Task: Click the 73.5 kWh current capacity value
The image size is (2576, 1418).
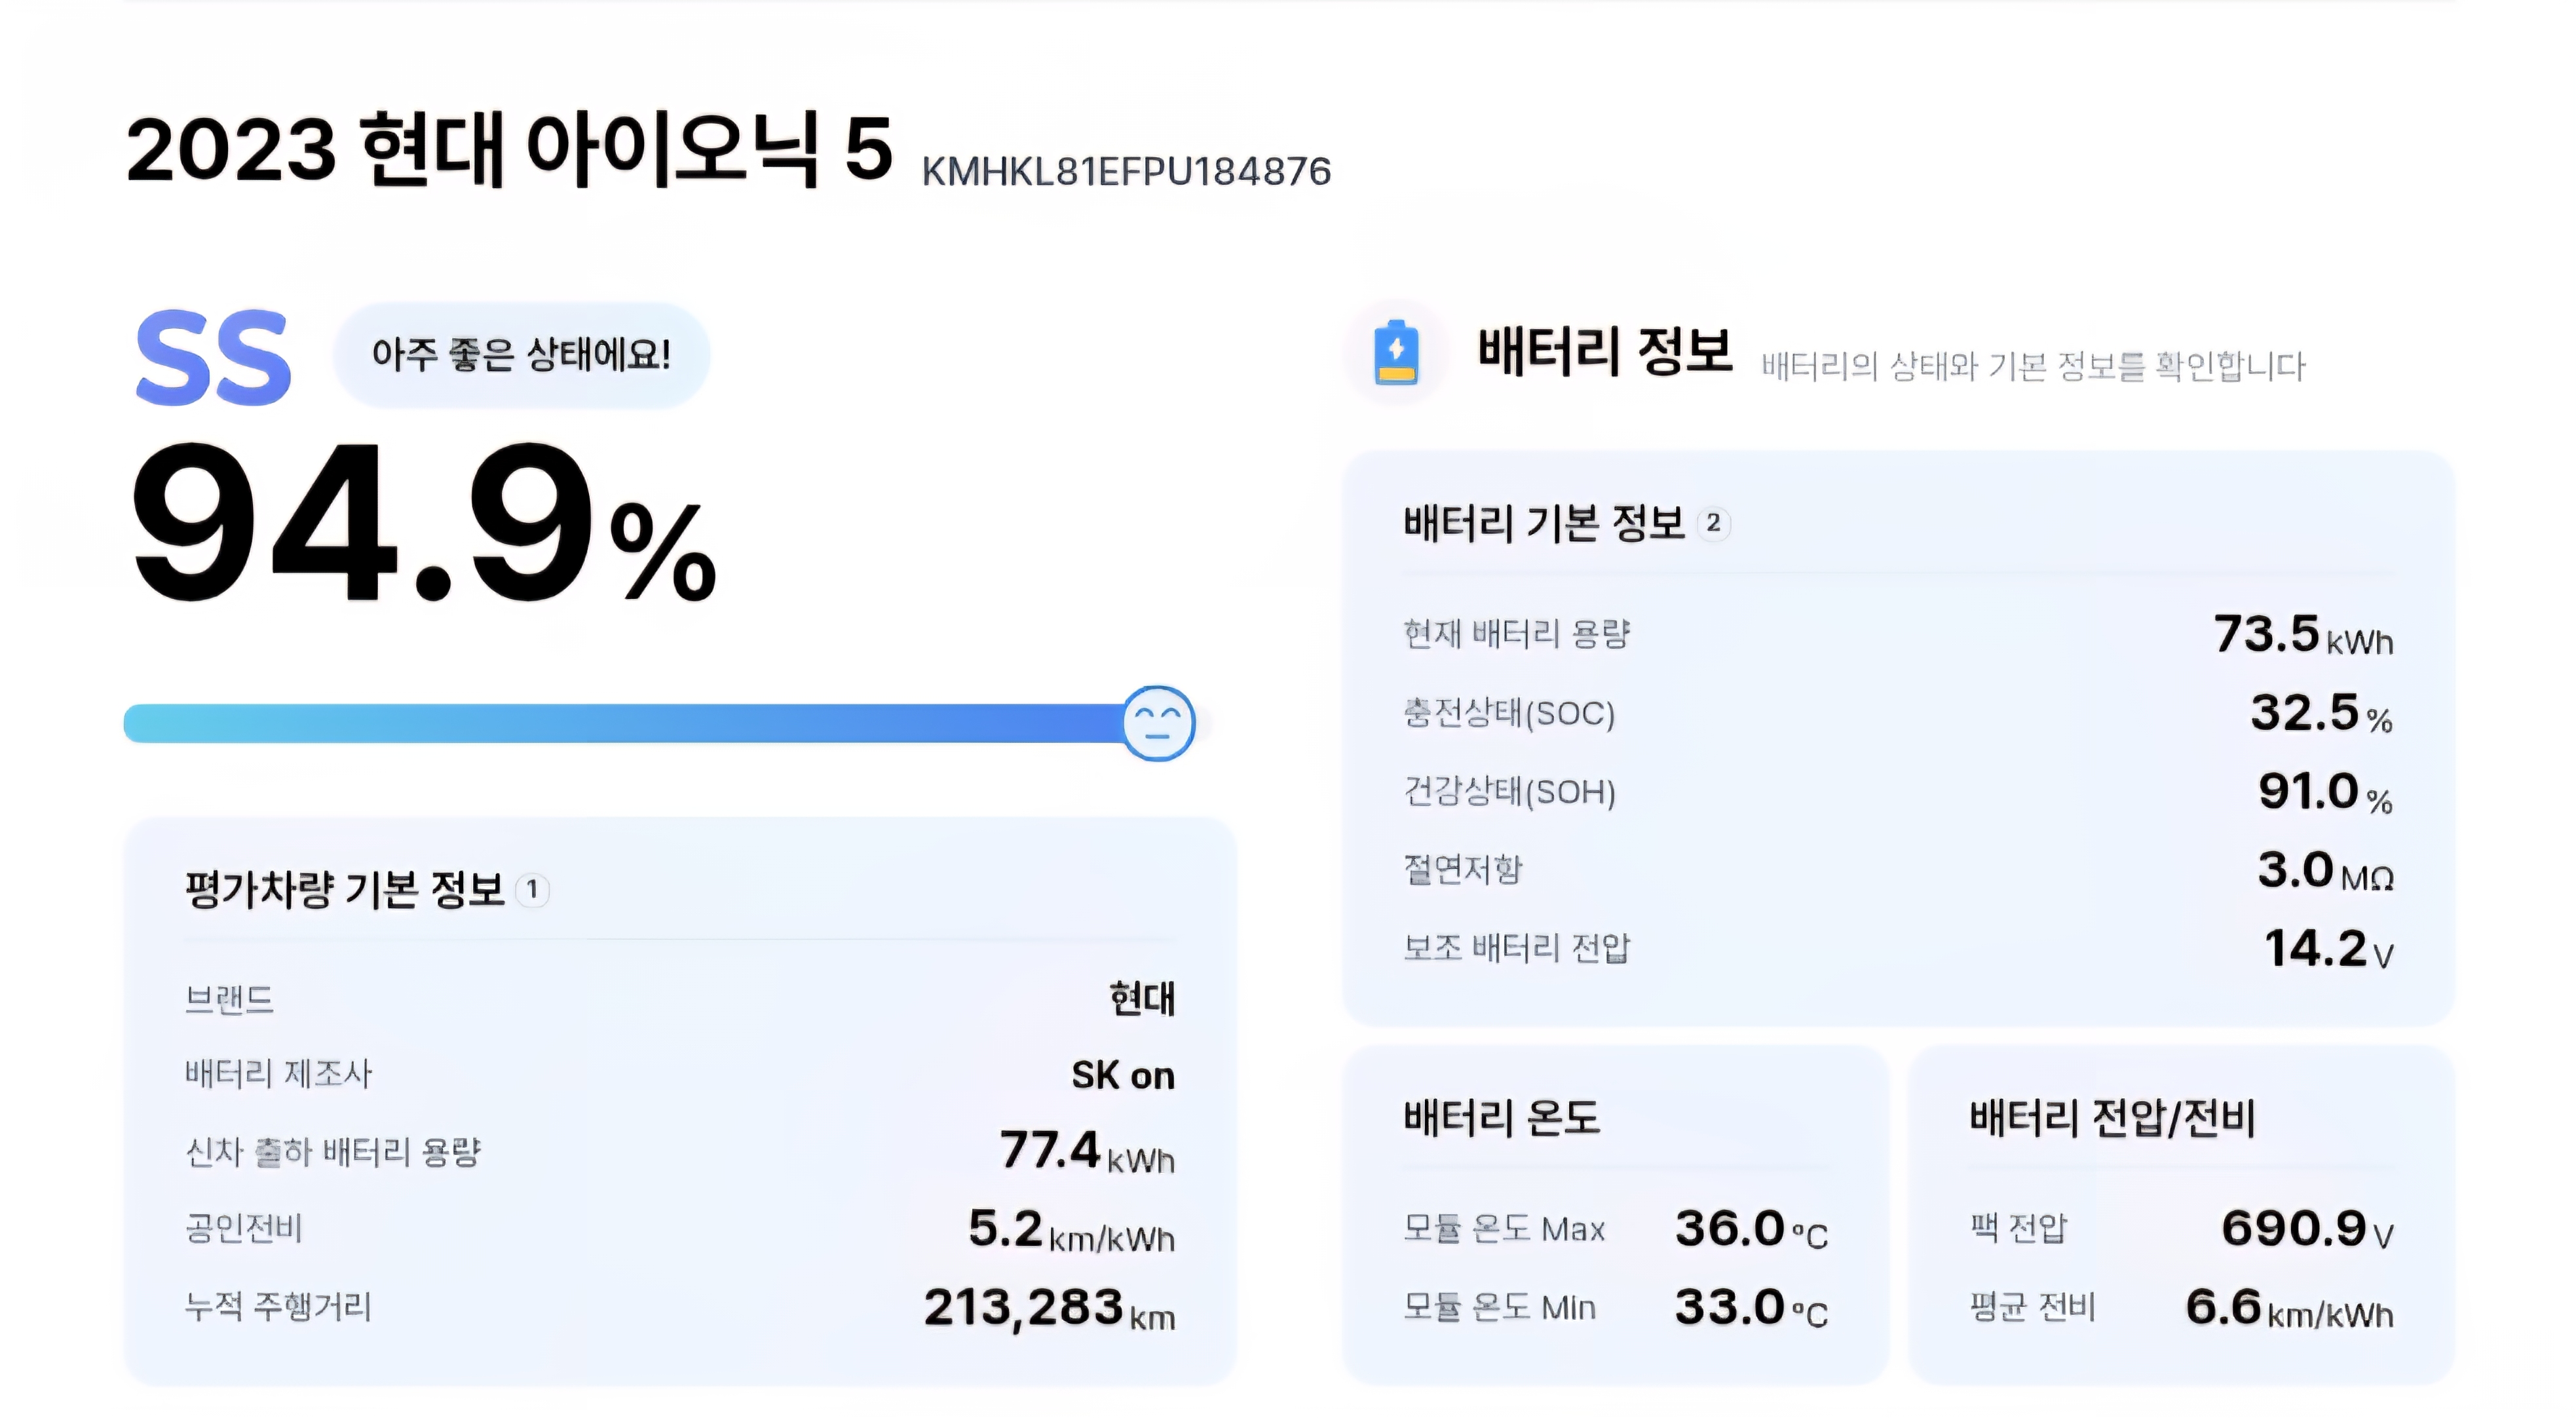Action: [x=2303, y=634]
